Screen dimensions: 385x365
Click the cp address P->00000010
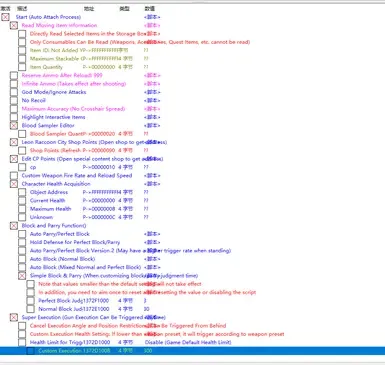99,167
